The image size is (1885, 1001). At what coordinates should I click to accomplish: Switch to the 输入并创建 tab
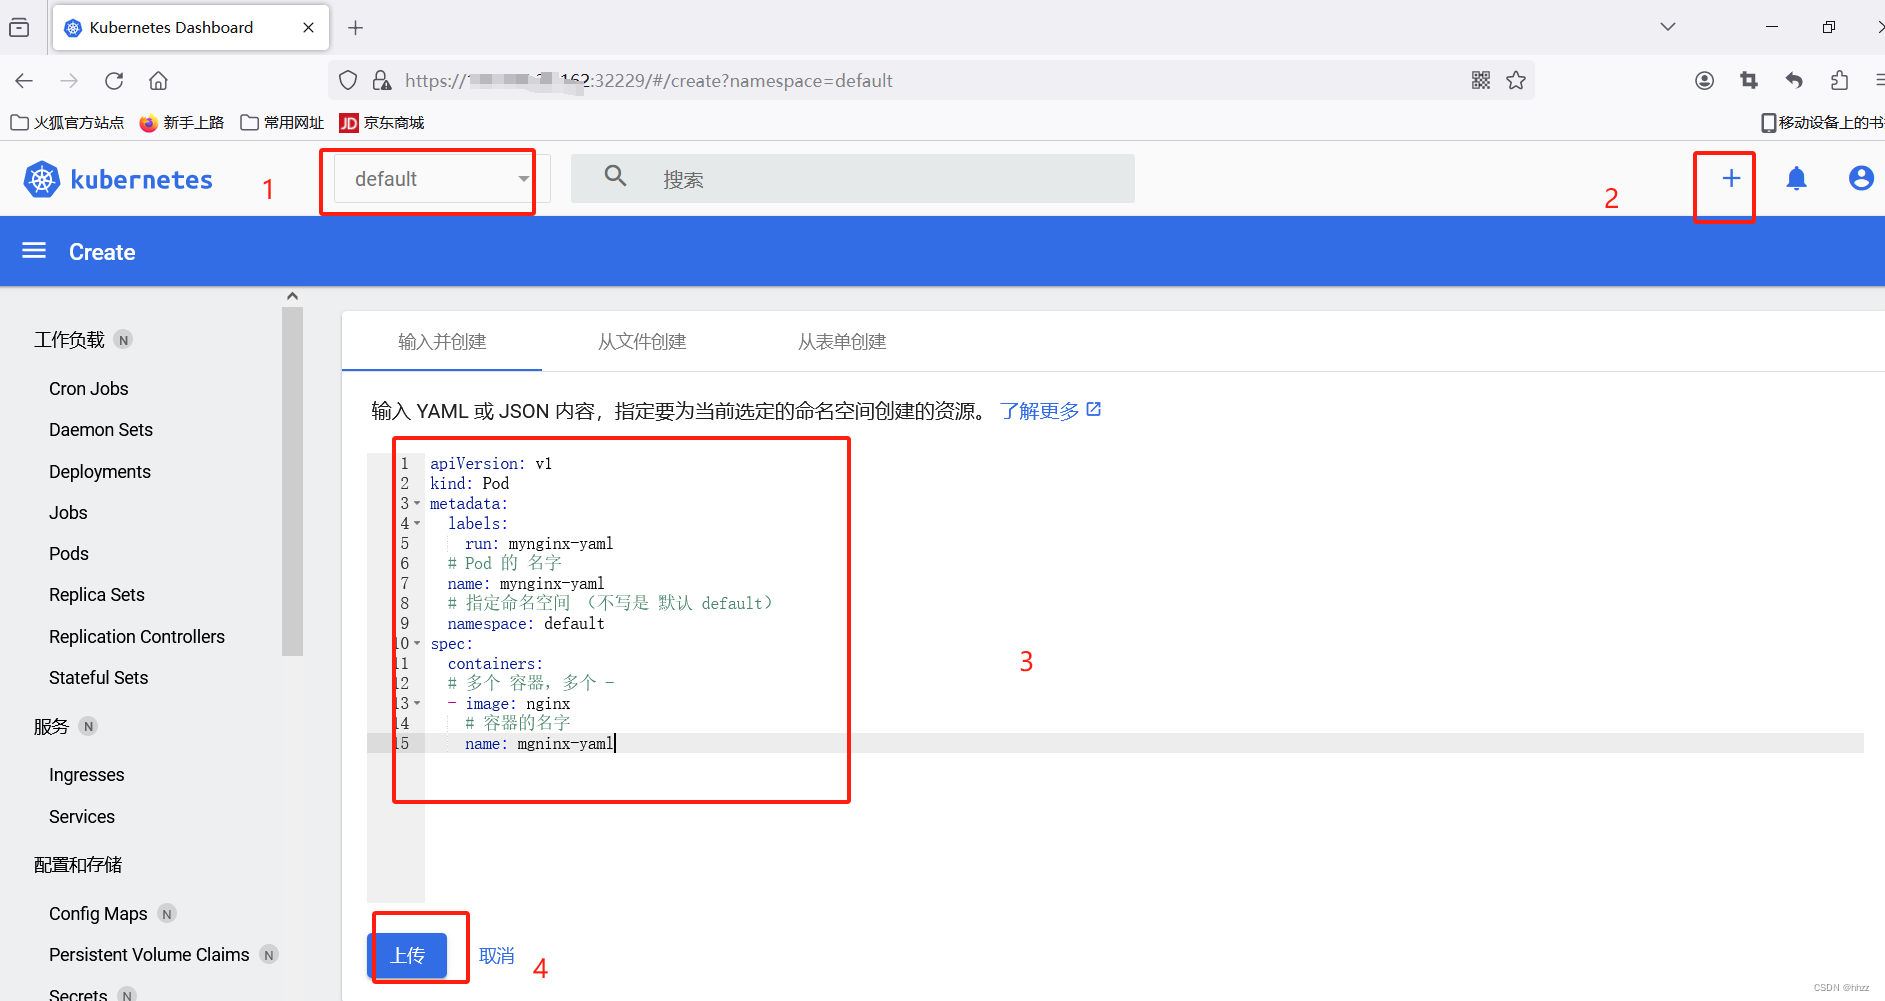[442, 342]
